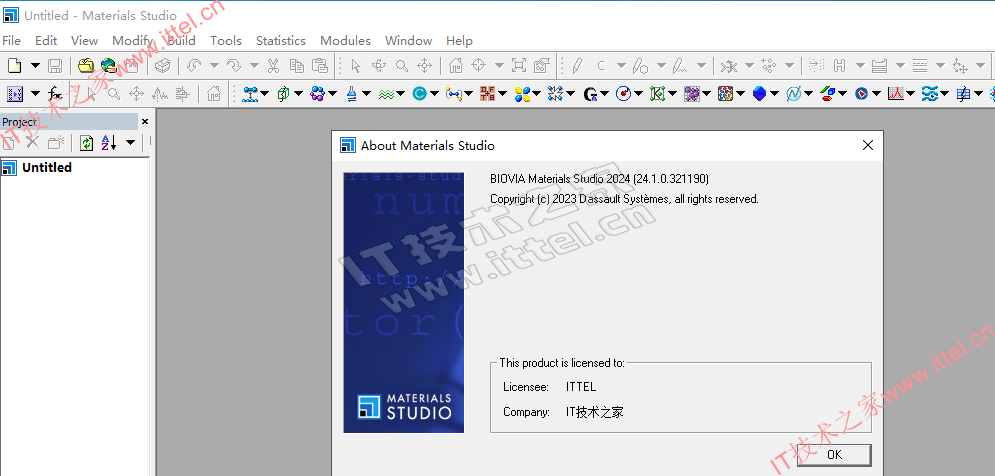Open a file with the yellow folder icon
Image resolution: width=995 pixels, height=476 pixels.
86,65
